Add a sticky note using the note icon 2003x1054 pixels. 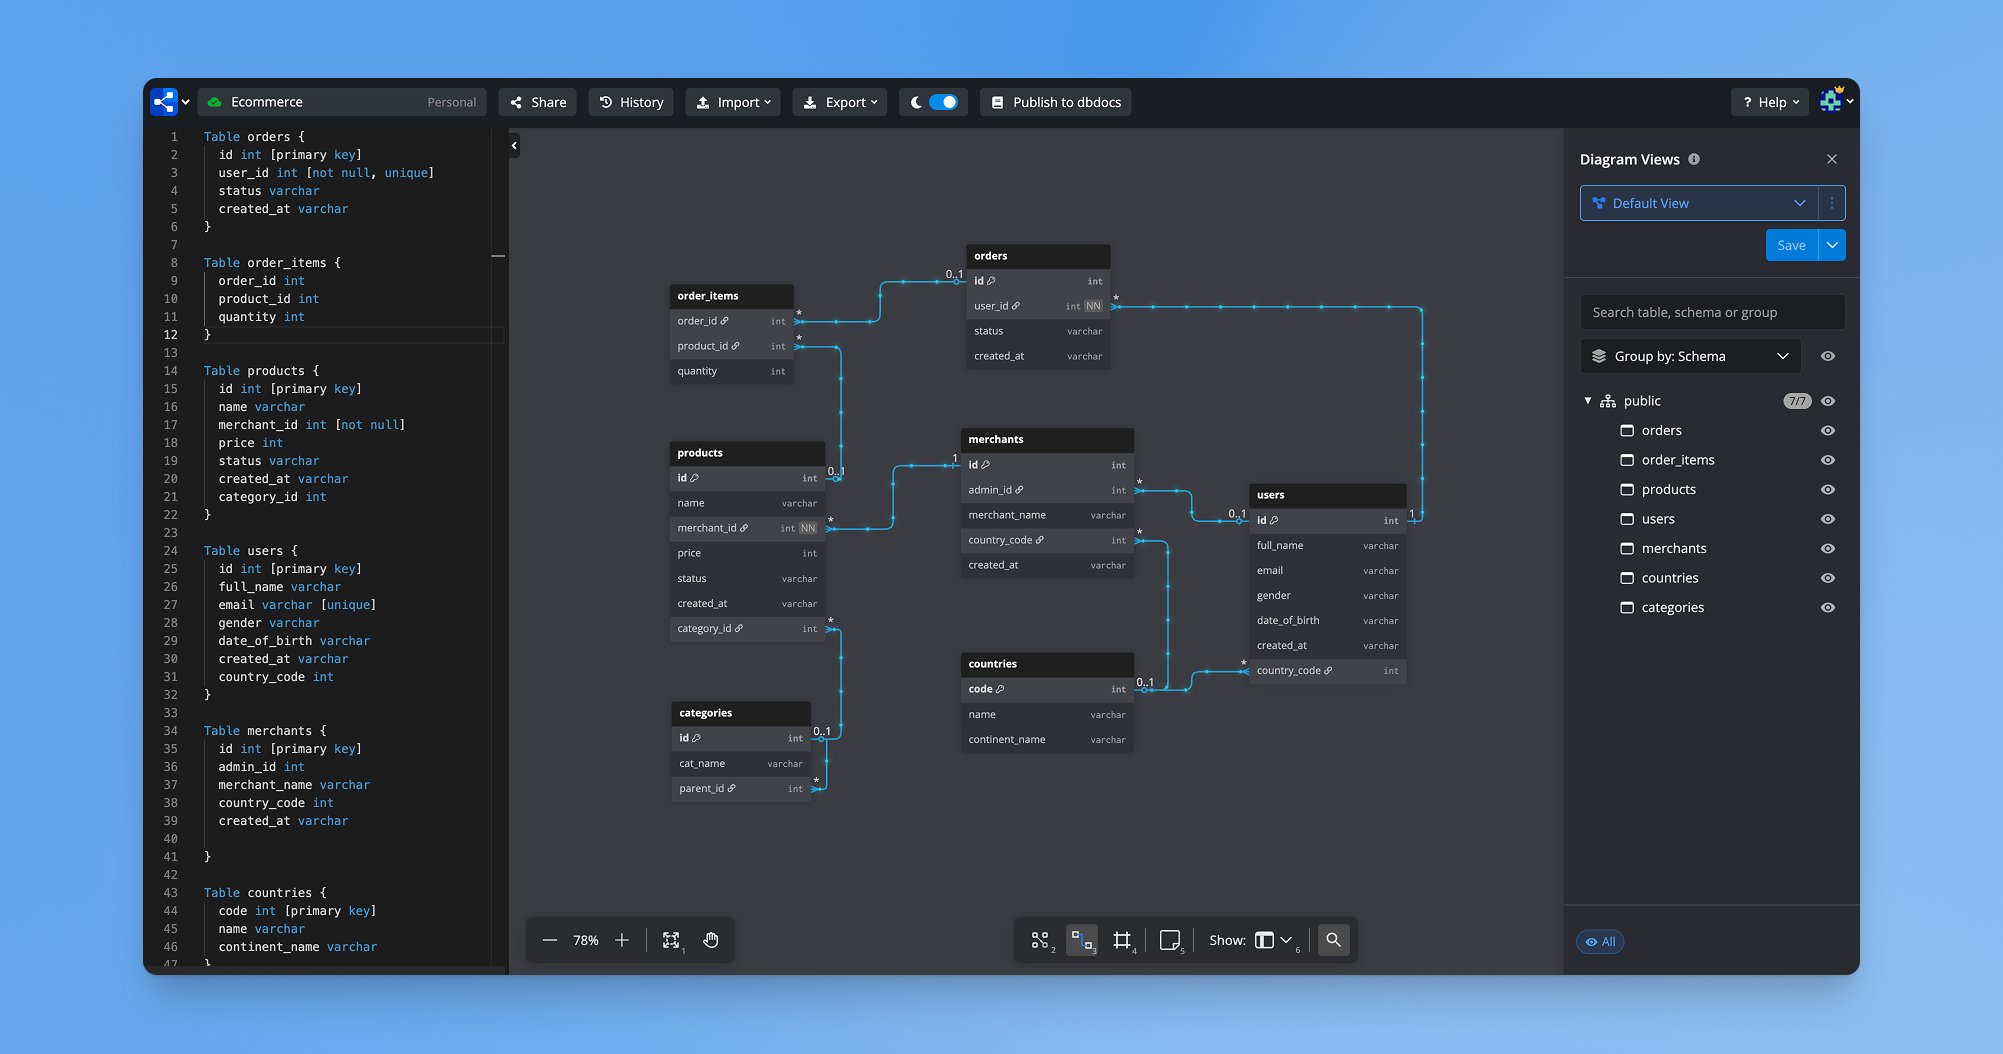(x=1170, y=940)
